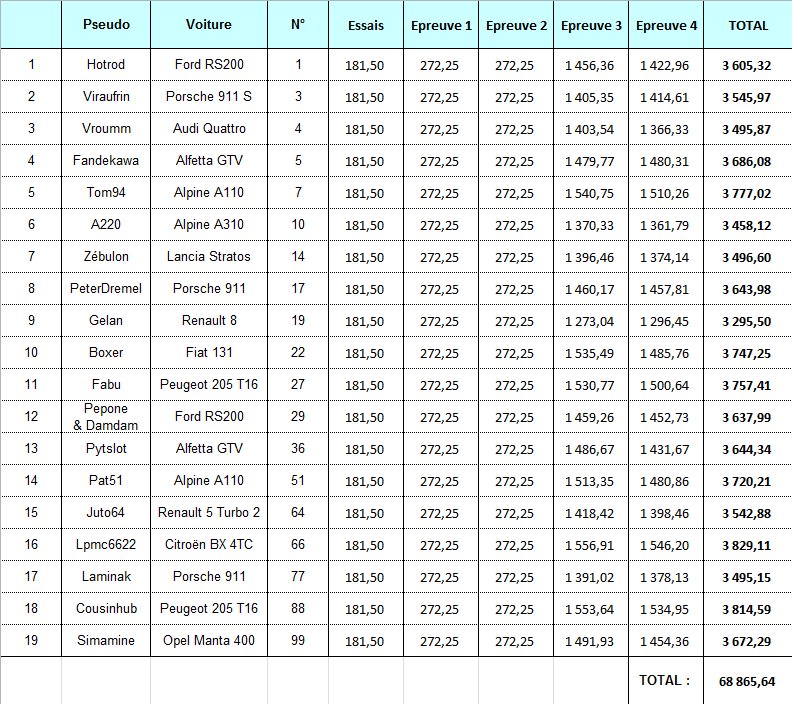
Task: Click the Hotrod pseudo cell
Action: [106, 65]
